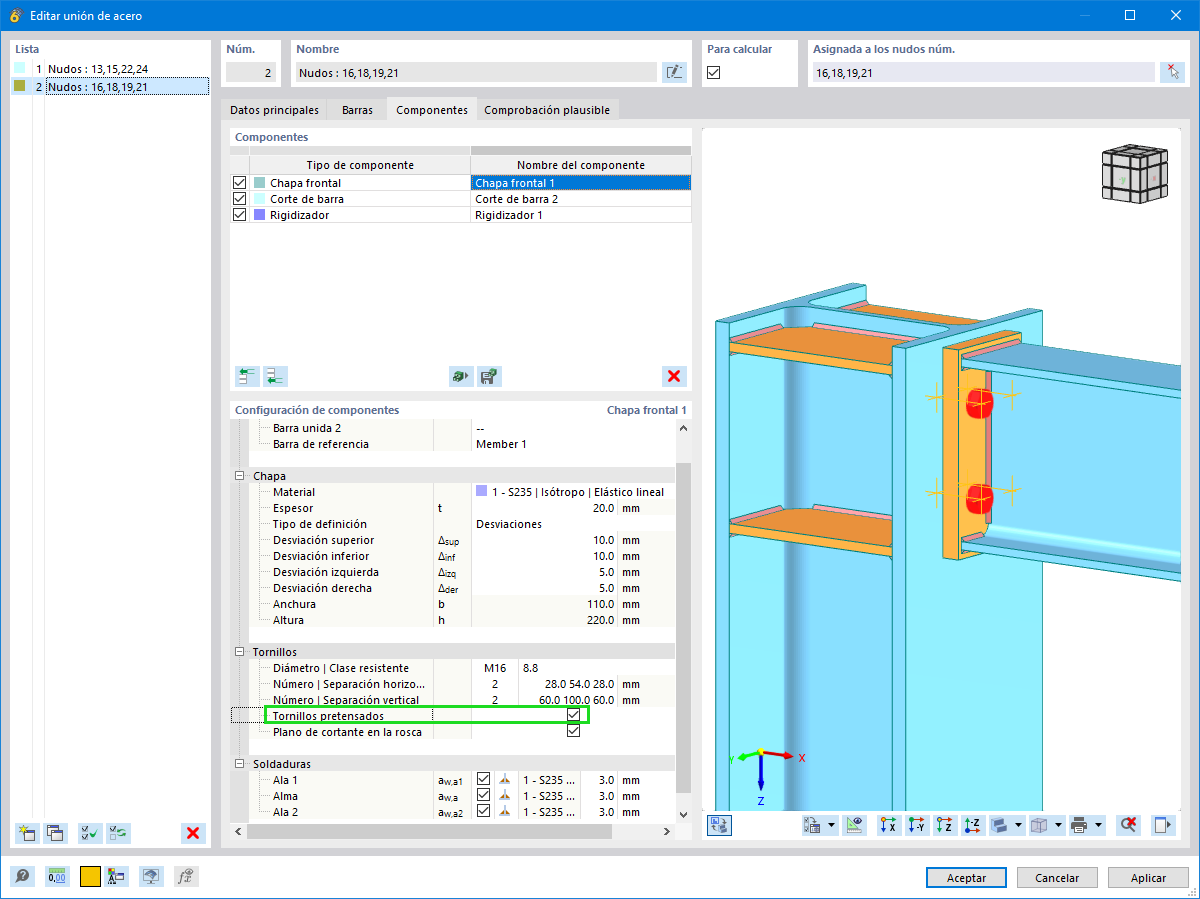
Task: Open component library icon with green arrow
Action: 461,376
